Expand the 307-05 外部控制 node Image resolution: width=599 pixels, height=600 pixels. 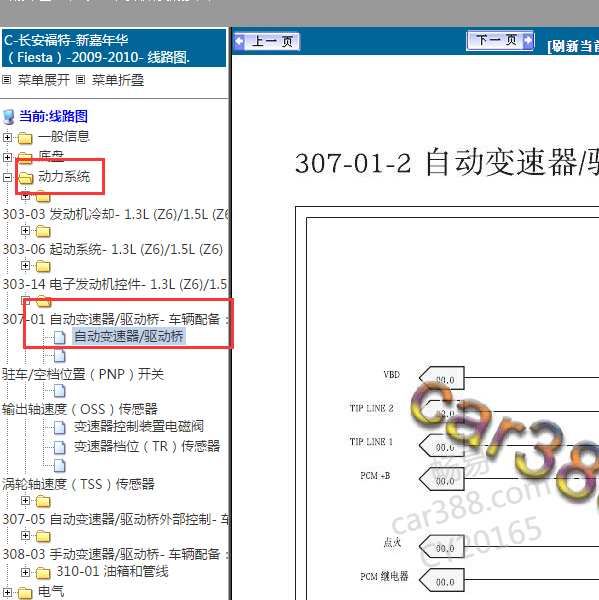(x=25, y=500)
